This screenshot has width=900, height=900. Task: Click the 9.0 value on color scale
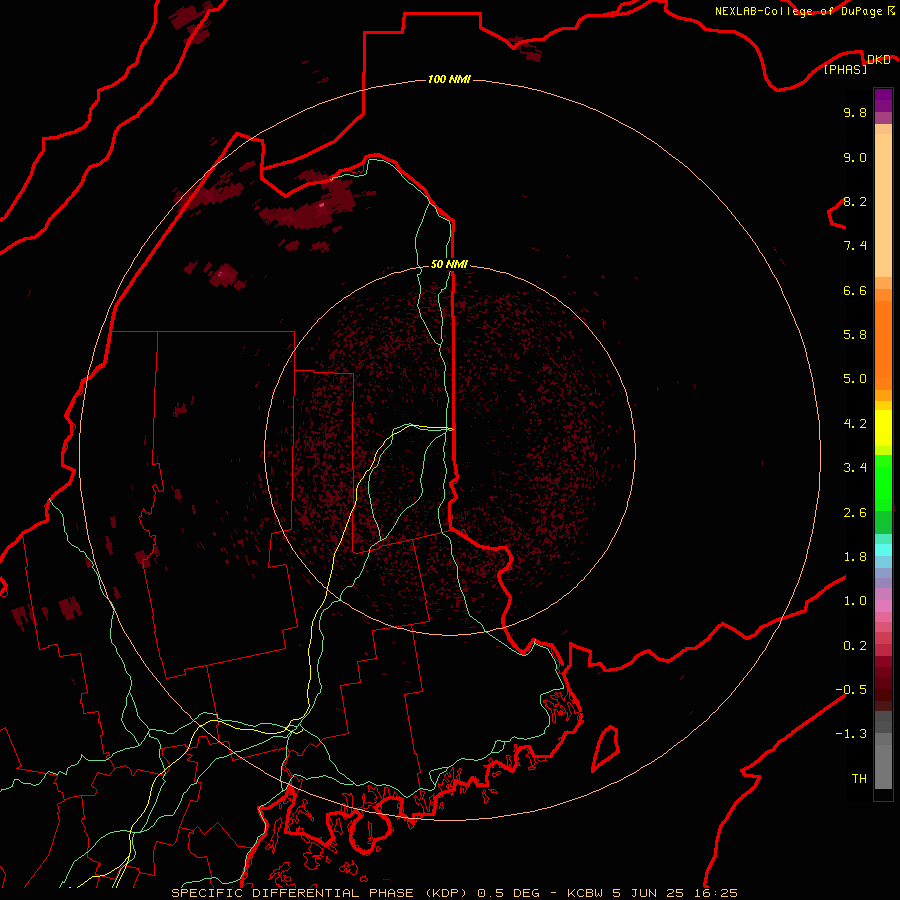coord(855,157)
